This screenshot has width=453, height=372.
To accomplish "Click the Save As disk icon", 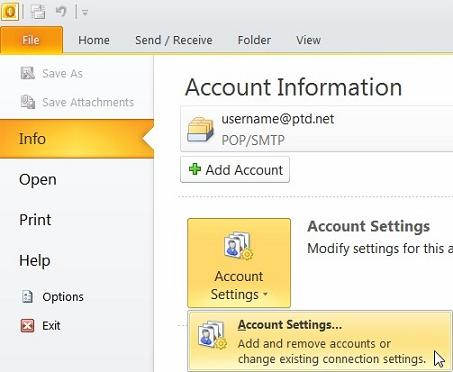I will tap(27, 73).
